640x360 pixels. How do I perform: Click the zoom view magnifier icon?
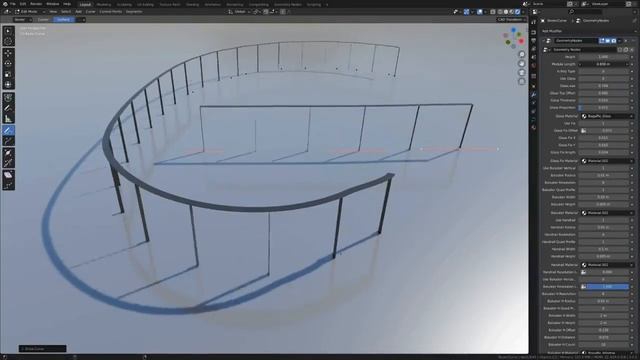click(522, 54)
